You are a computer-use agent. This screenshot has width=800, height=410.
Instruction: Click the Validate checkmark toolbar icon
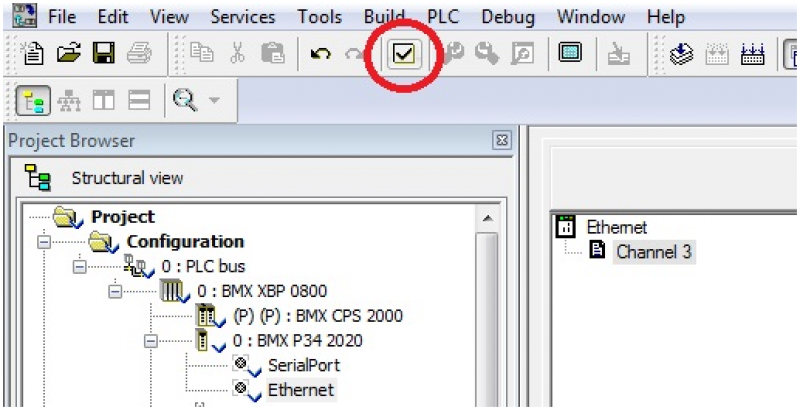(x=404, y=53)
